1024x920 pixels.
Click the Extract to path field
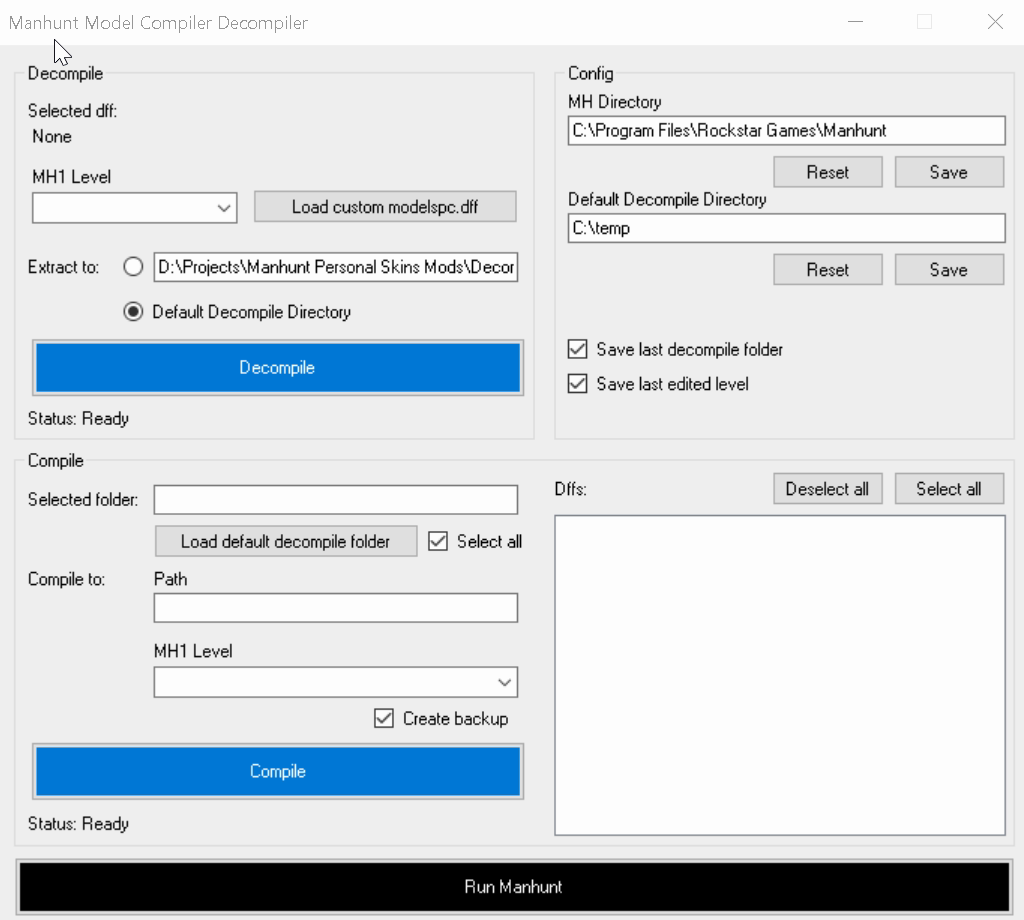(336, 267)
